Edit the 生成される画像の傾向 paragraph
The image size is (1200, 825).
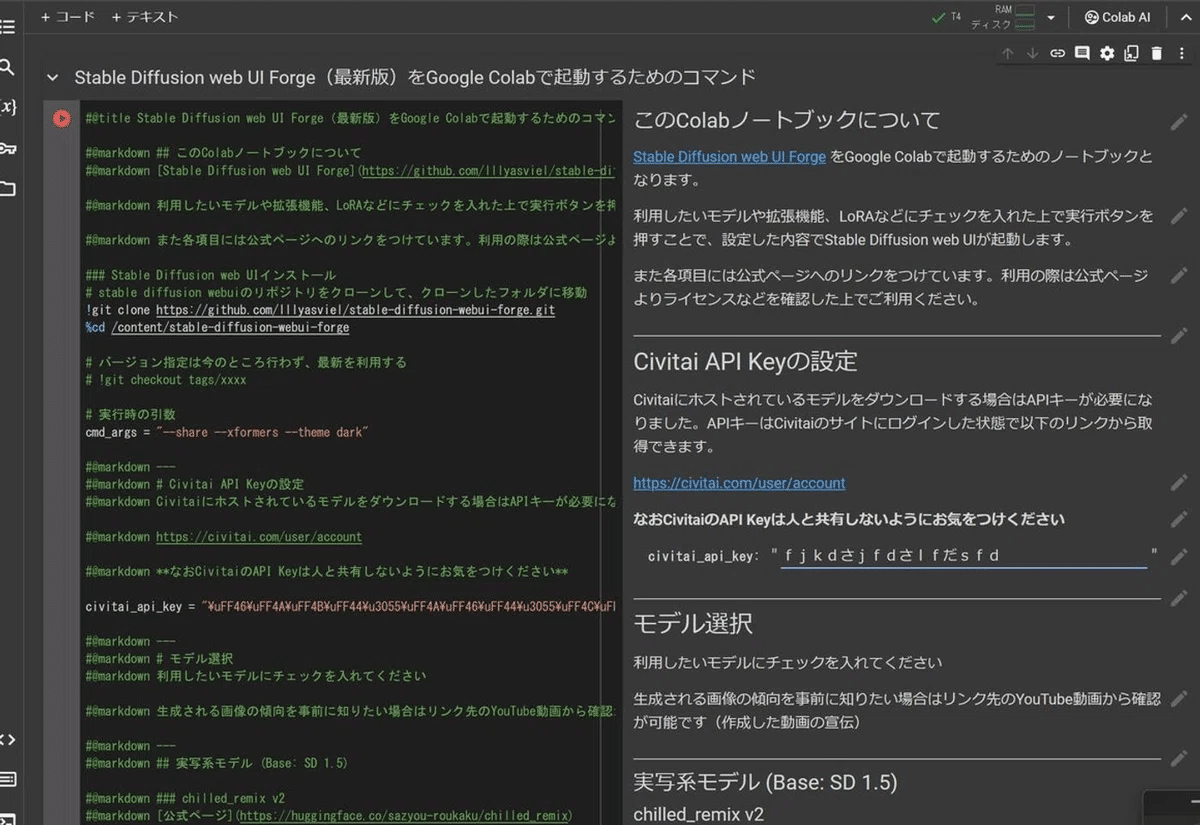pyautogui.click(x=1179, y=699)
